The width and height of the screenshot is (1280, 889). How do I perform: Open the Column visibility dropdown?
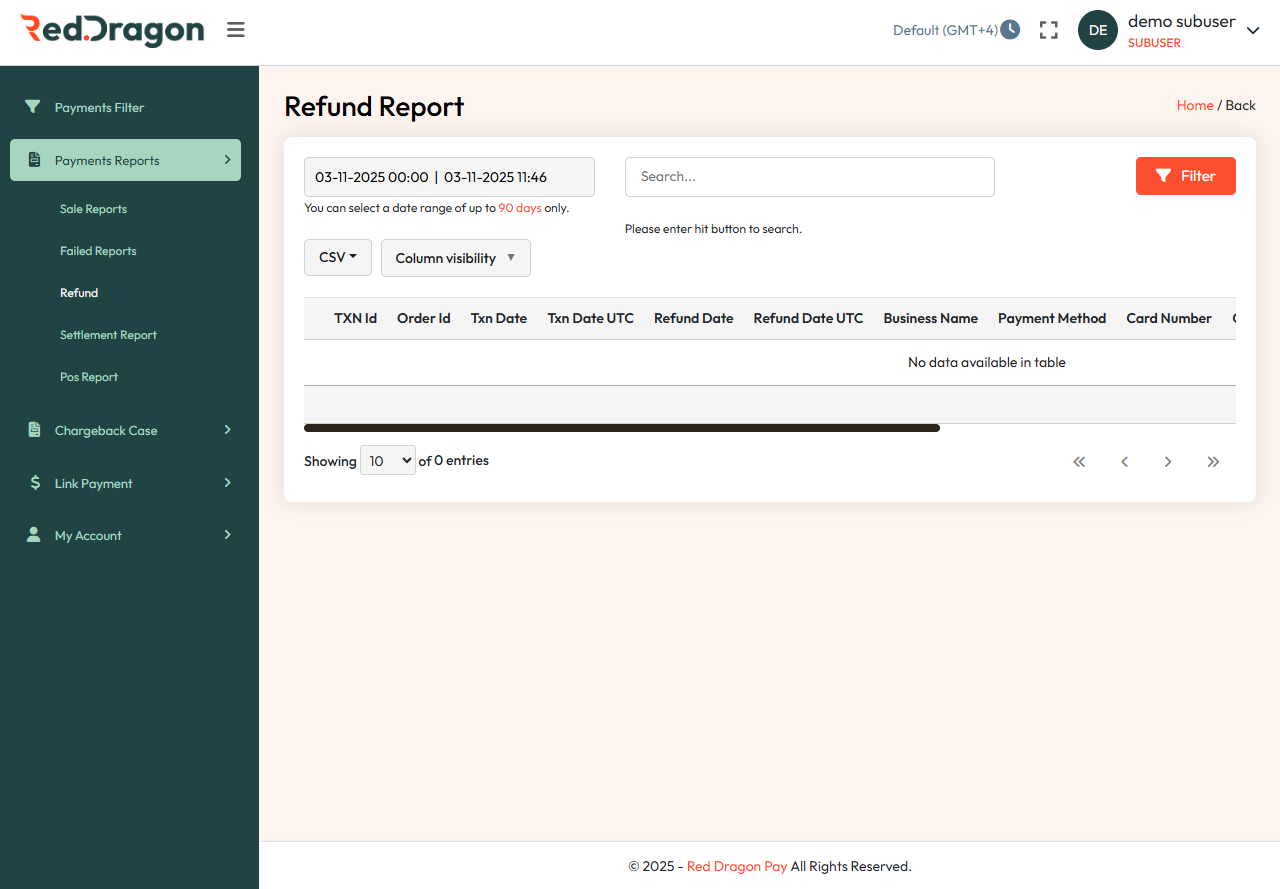455,257
